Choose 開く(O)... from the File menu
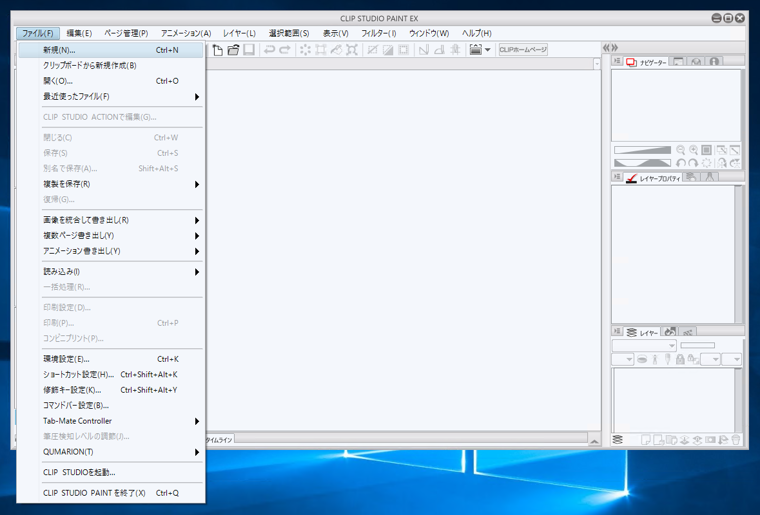This screenshot has width=760, height=515. [111, 81]
